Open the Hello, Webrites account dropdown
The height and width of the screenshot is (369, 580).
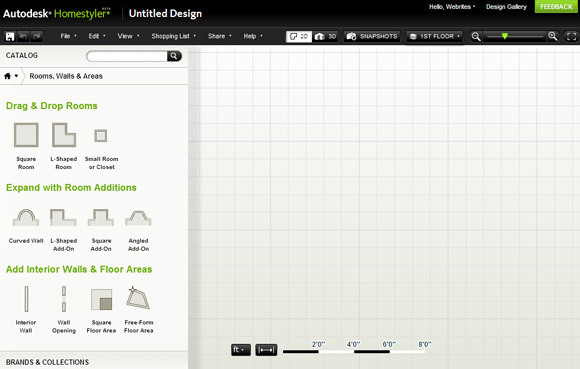click(x=452, y=7)
